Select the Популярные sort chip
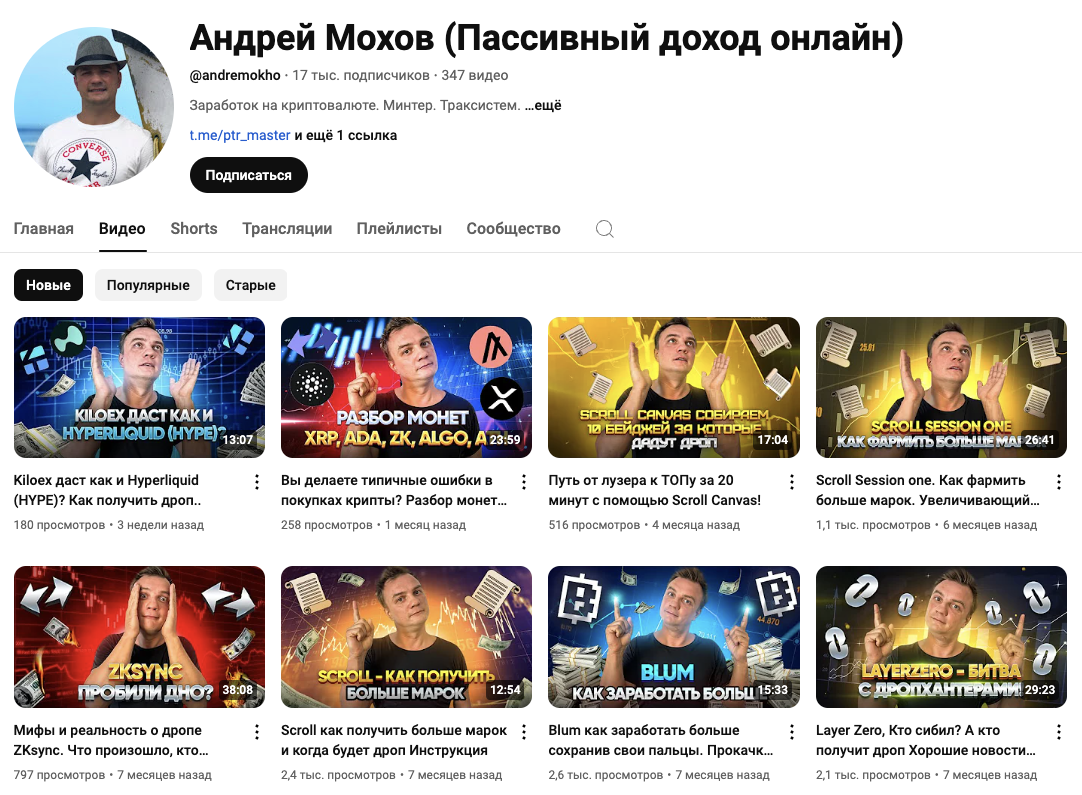This screenshot has height=795, width=1082. [148, 285]
